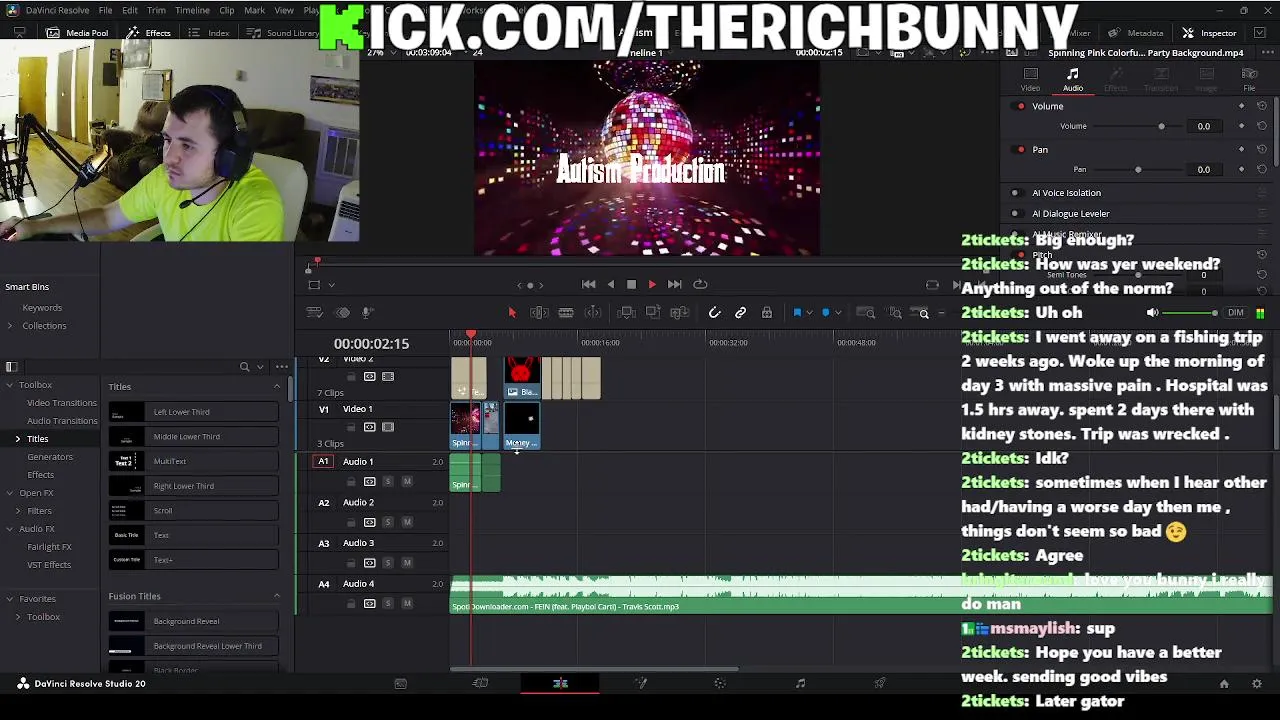Open the Timeline menu
This screenshot has height=720, width=1280.
[x=192, y=10]
